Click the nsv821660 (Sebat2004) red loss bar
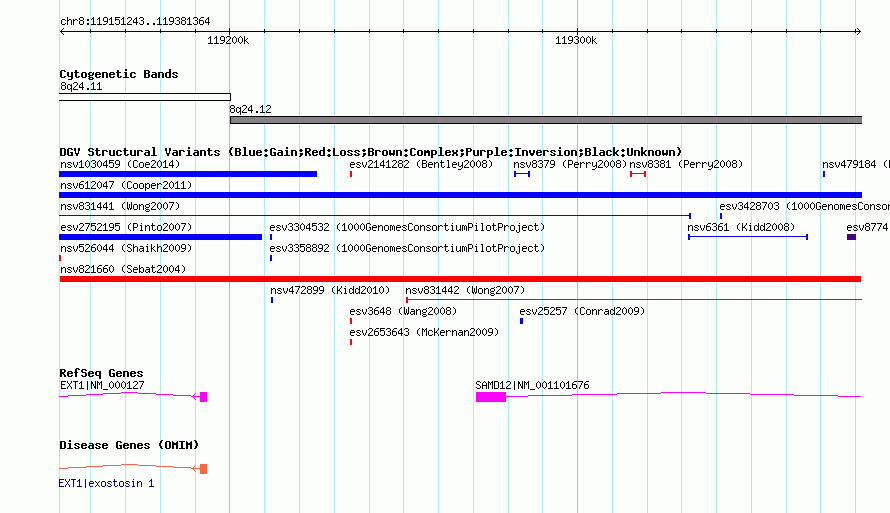890x513 pixels. [x=460, y=279]
